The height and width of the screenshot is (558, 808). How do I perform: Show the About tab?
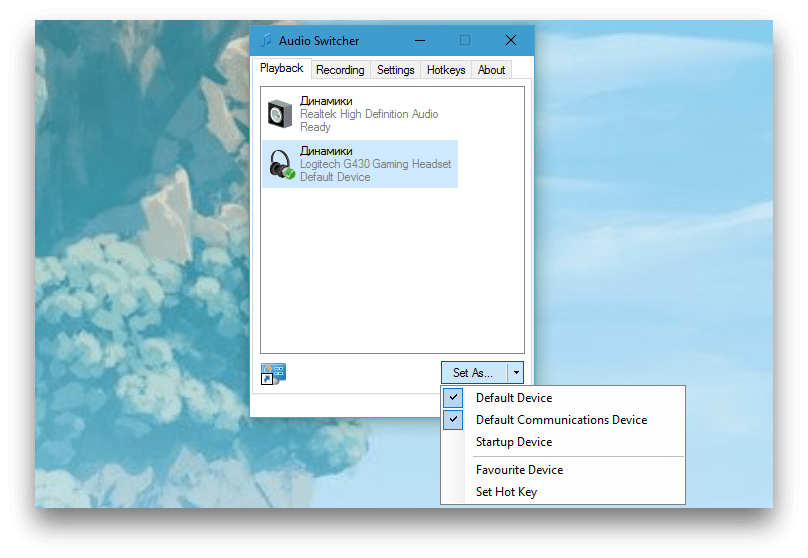pyautogui.click(x=491, y=70)
